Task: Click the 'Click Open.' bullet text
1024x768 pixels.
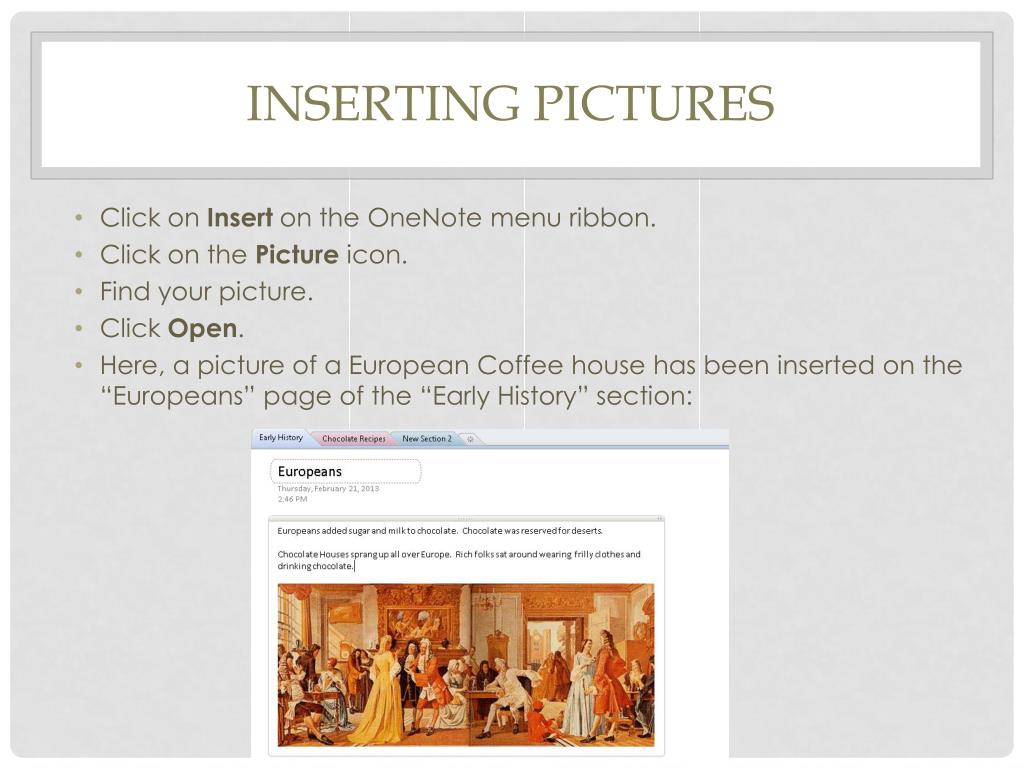Action: [172, 328]
